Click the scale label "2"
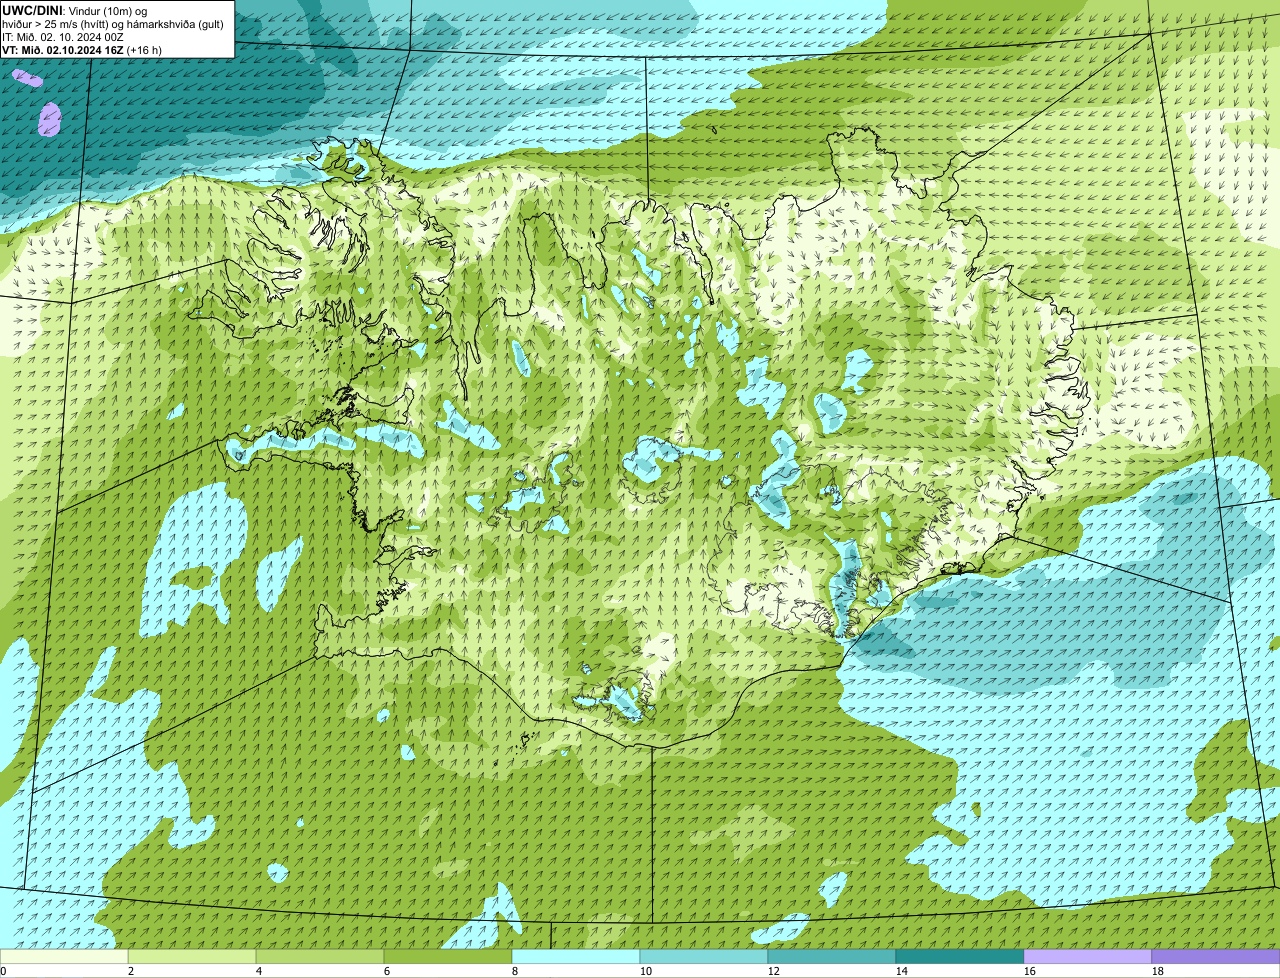The image size is (1280, 978). click(130, 971)
